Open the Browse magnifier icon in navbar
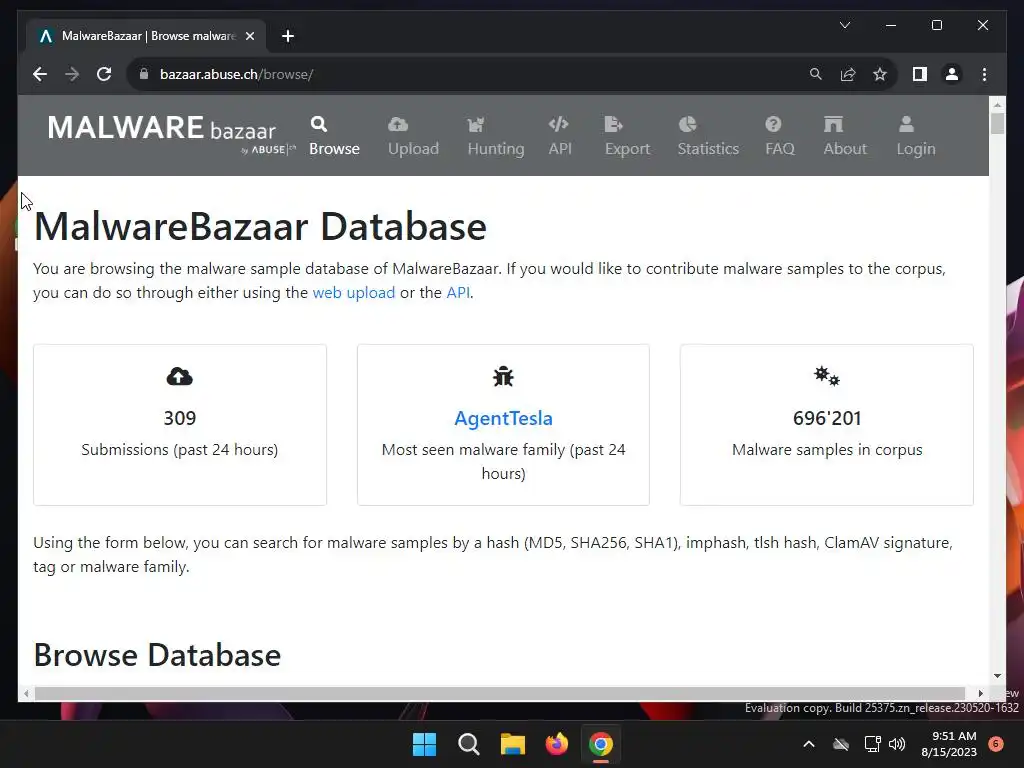Viewport: 1024px width, 768px height. pos(319,124)
